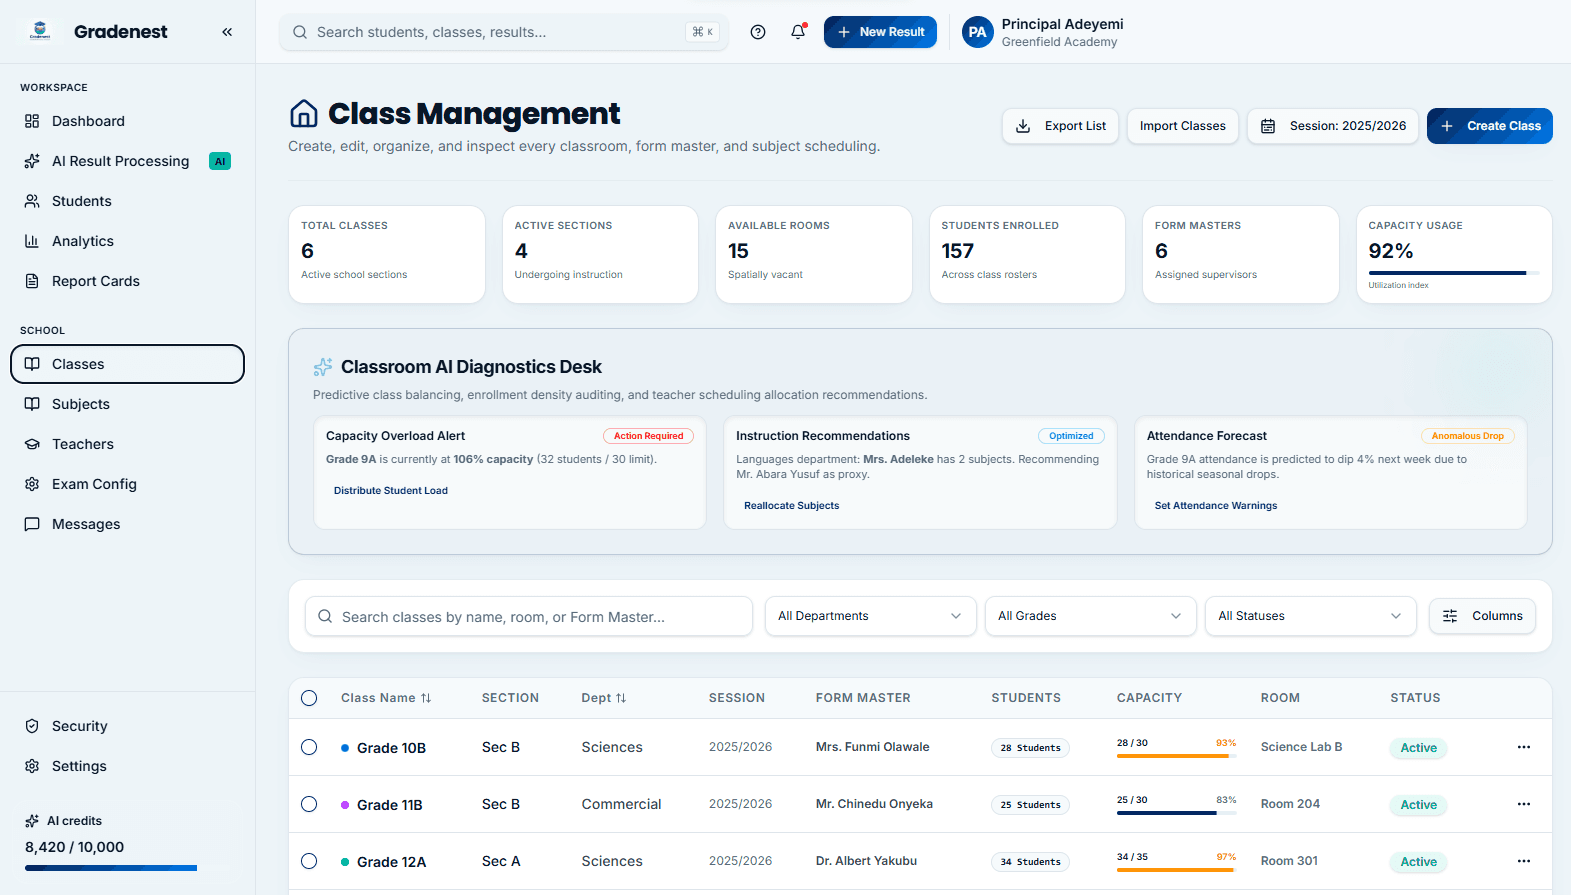Click the Grade 10B capacity bar (93%)

[1177, 756]
